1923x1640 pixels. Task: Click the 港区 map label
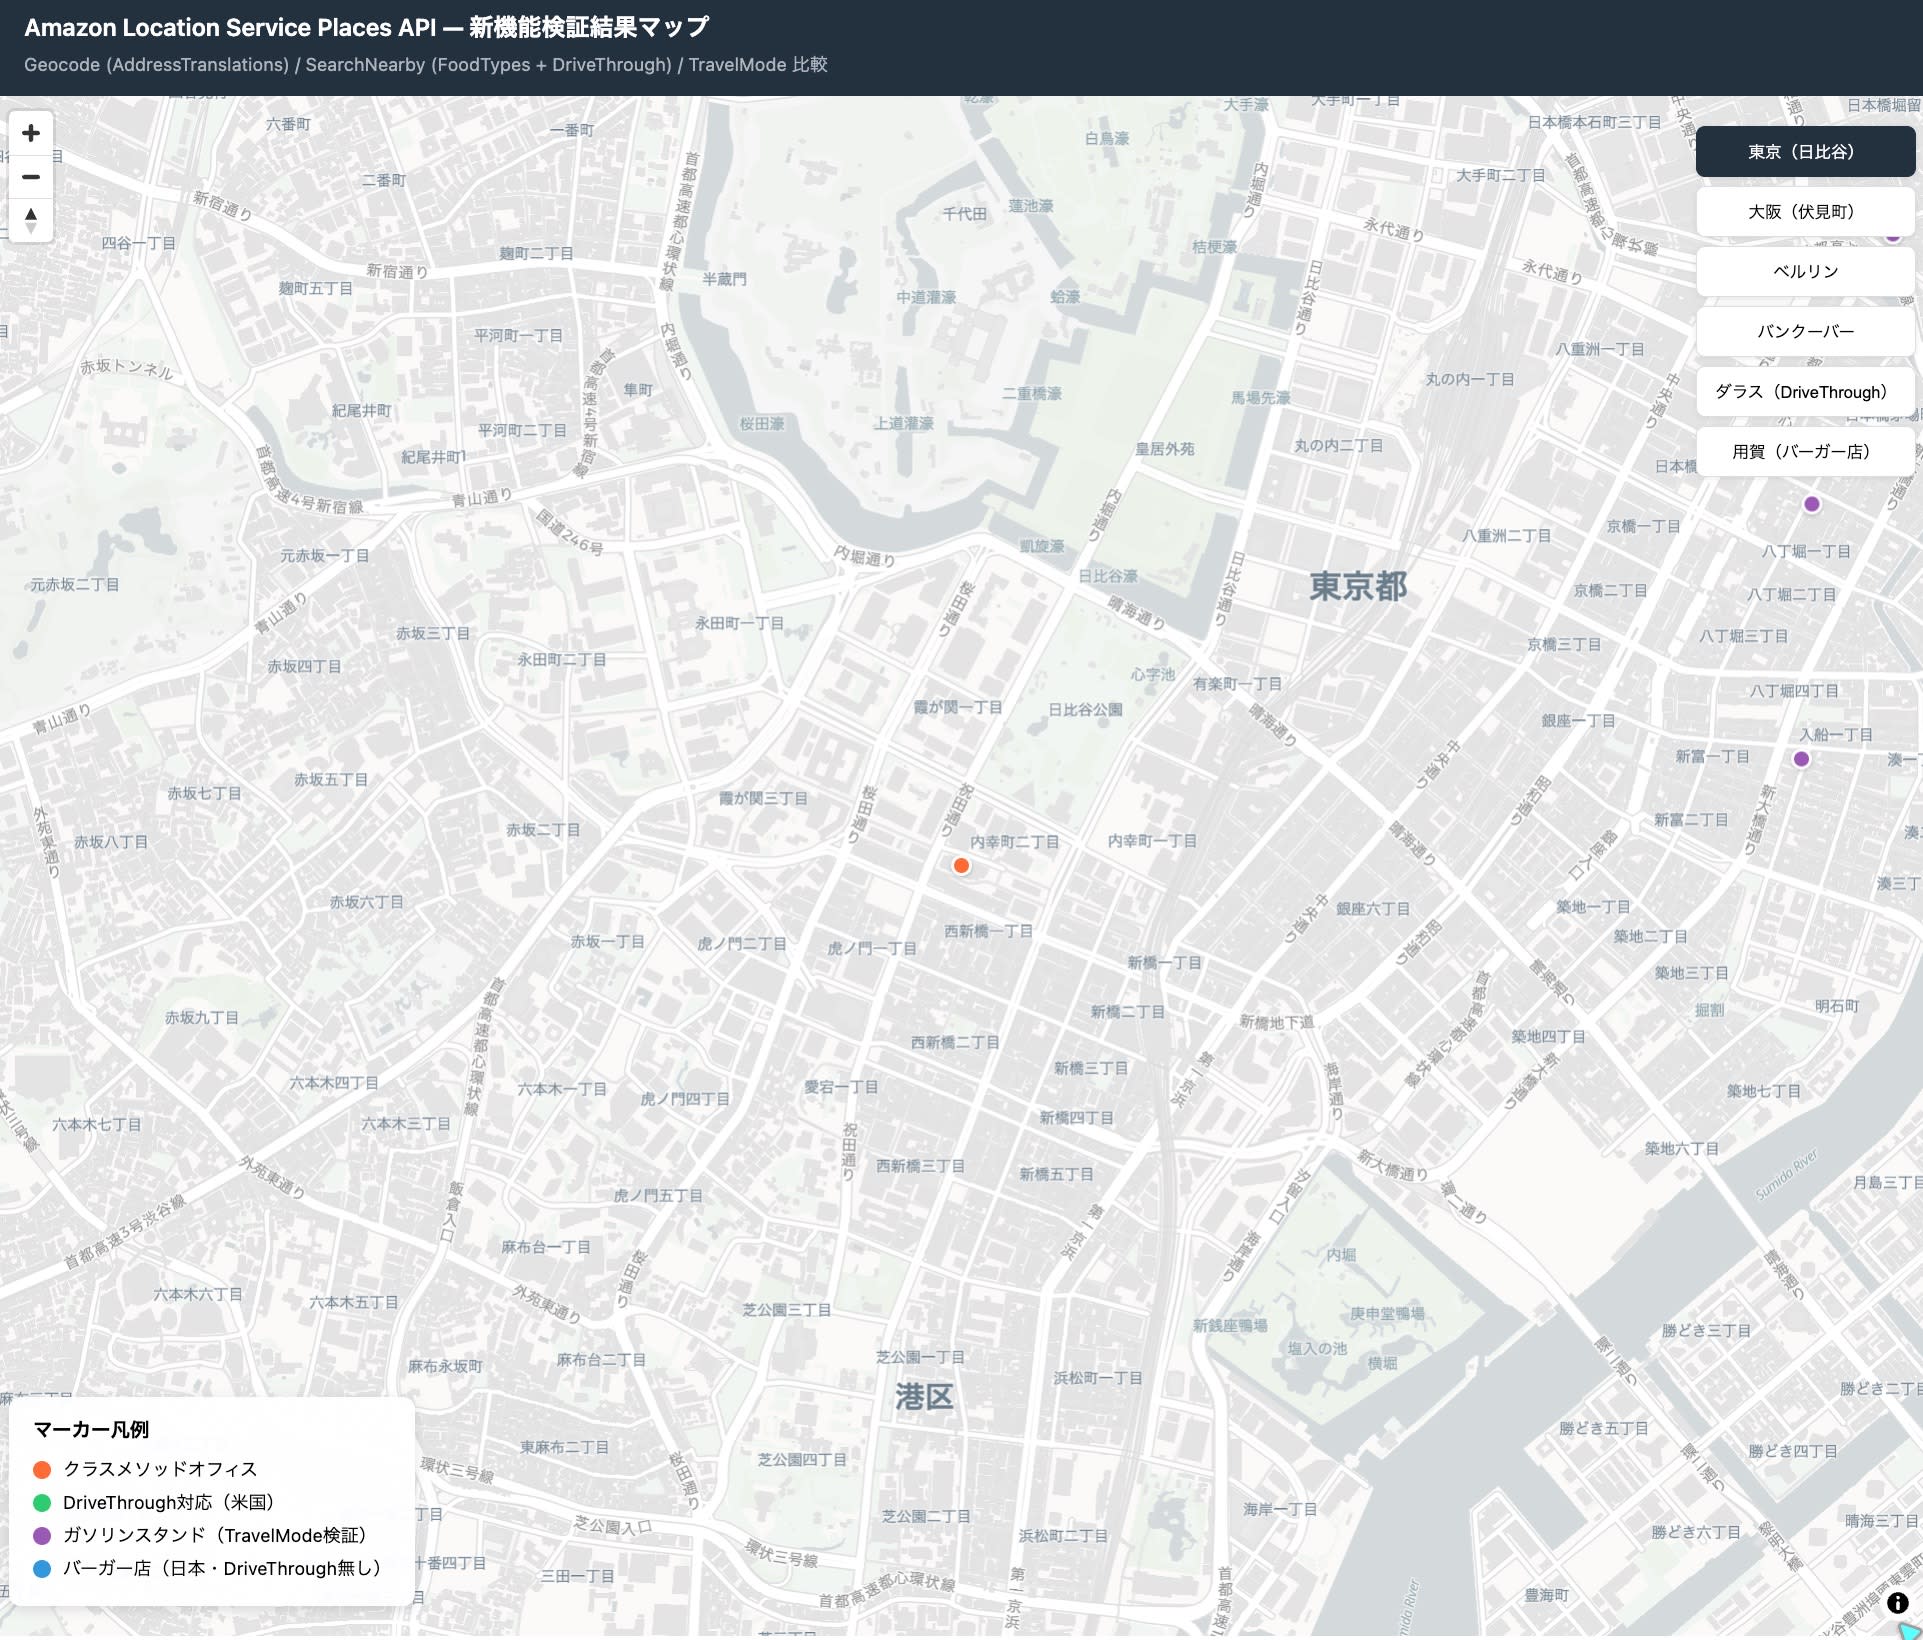click(x=924, y=1397)
